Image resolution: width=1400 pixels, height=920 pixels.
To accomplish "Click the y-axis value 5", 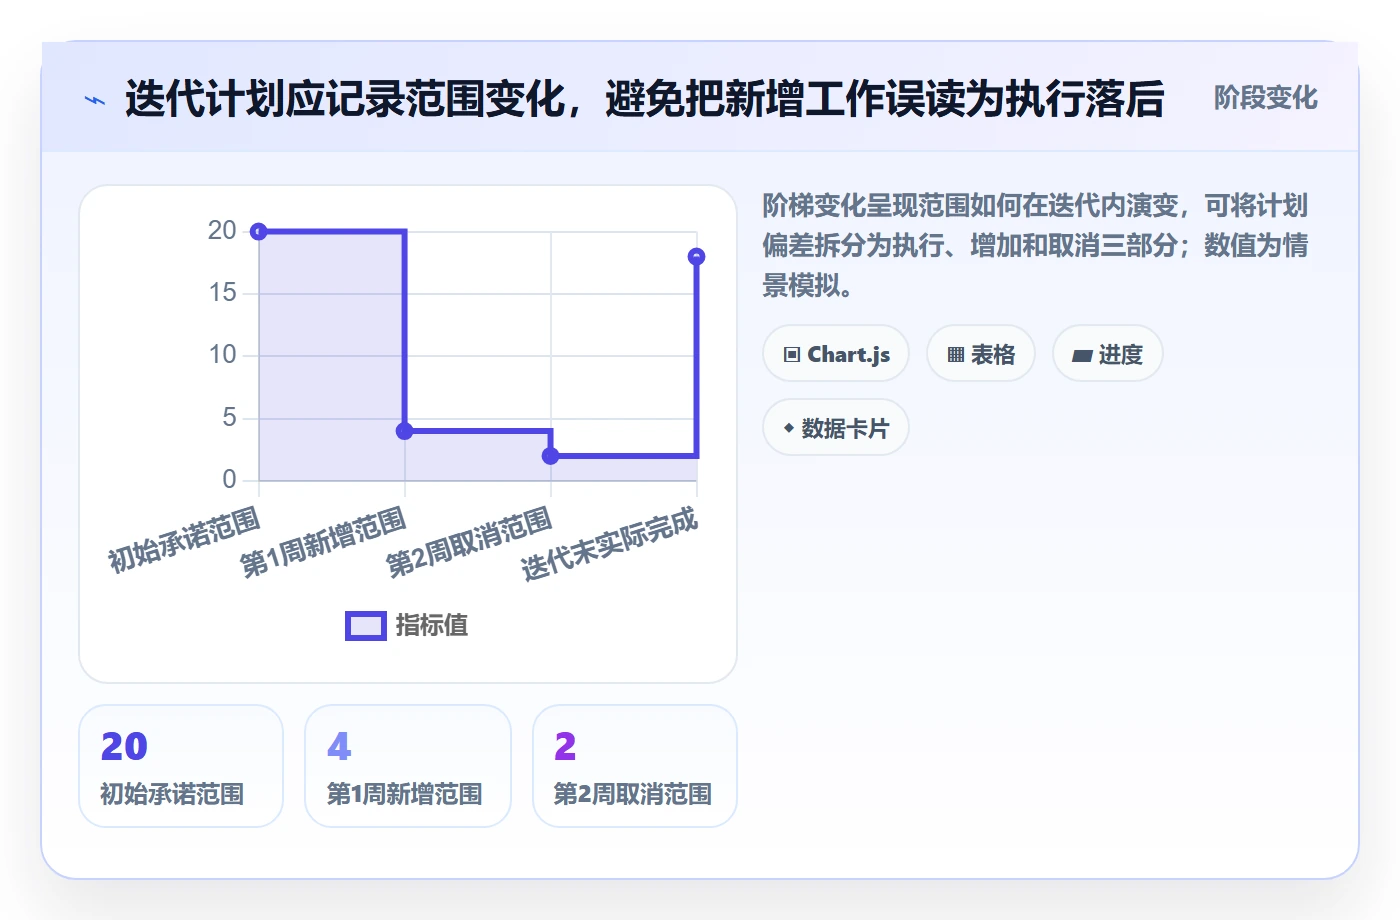I will pos(229,417).
